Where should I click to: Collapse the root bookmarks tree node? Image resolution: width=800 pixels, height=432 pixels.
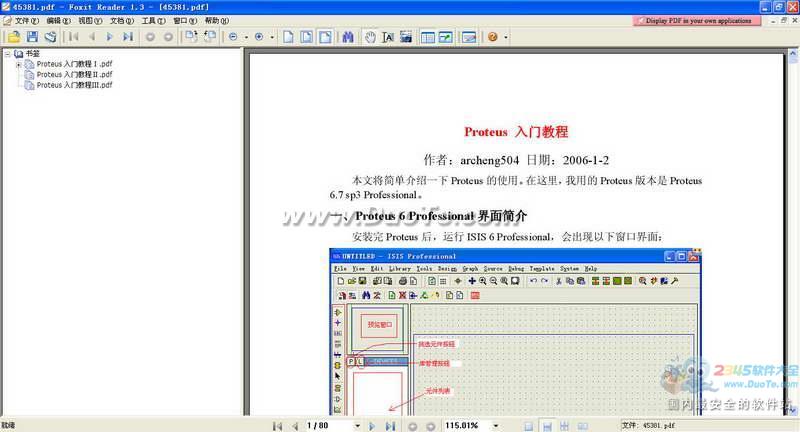[8, 54]
